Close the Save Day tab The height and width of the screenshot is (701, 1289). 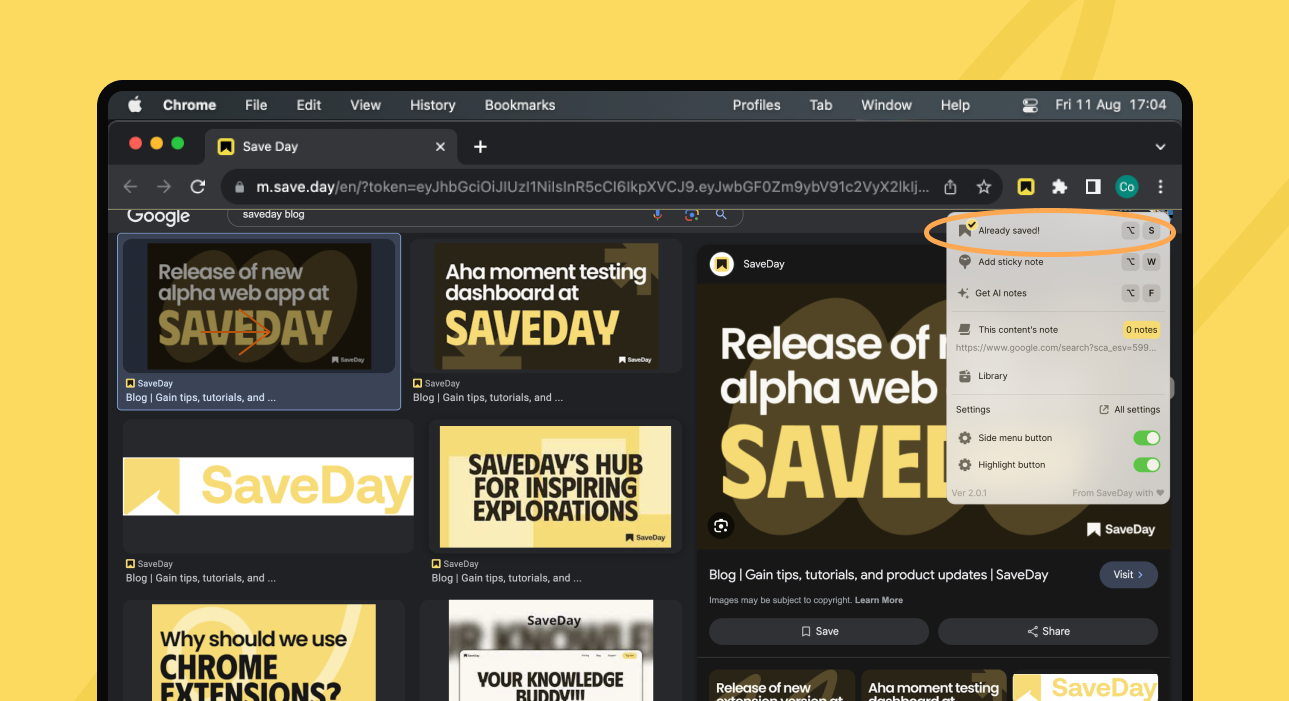coord(440,147)
